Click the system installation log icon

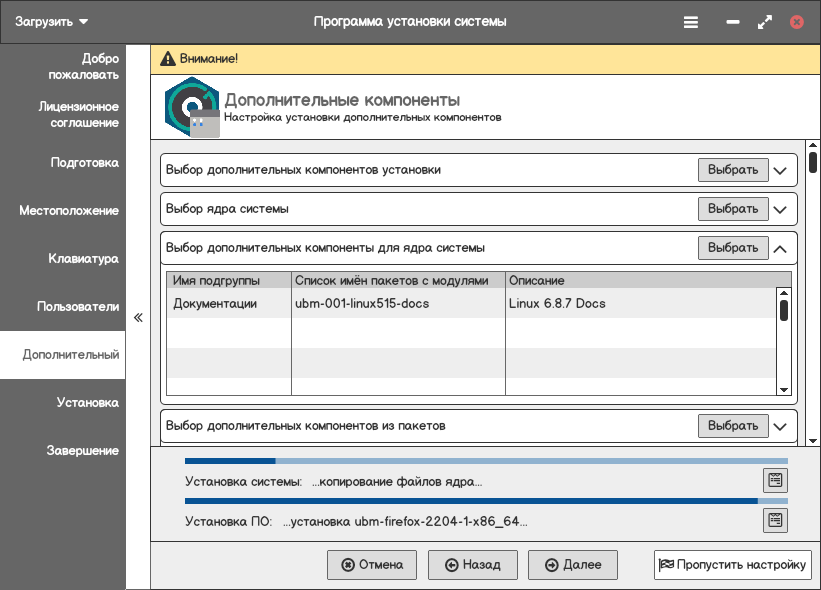pyautogui.click(x=775, y=481)
